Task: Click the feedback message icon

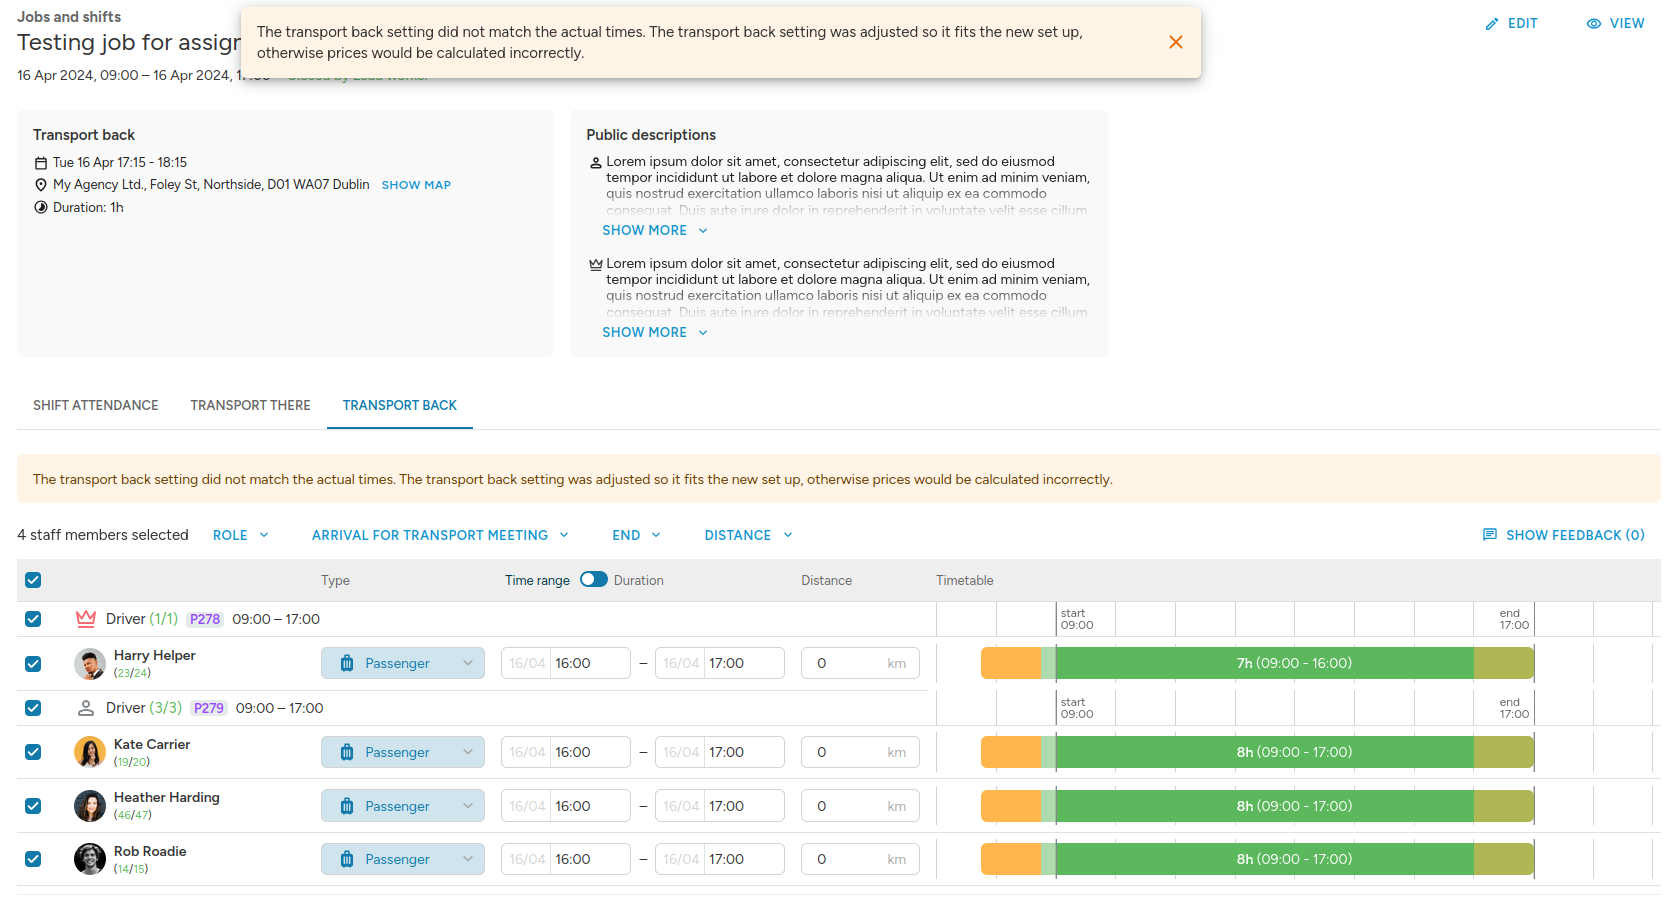Action: coord(1490,535)
